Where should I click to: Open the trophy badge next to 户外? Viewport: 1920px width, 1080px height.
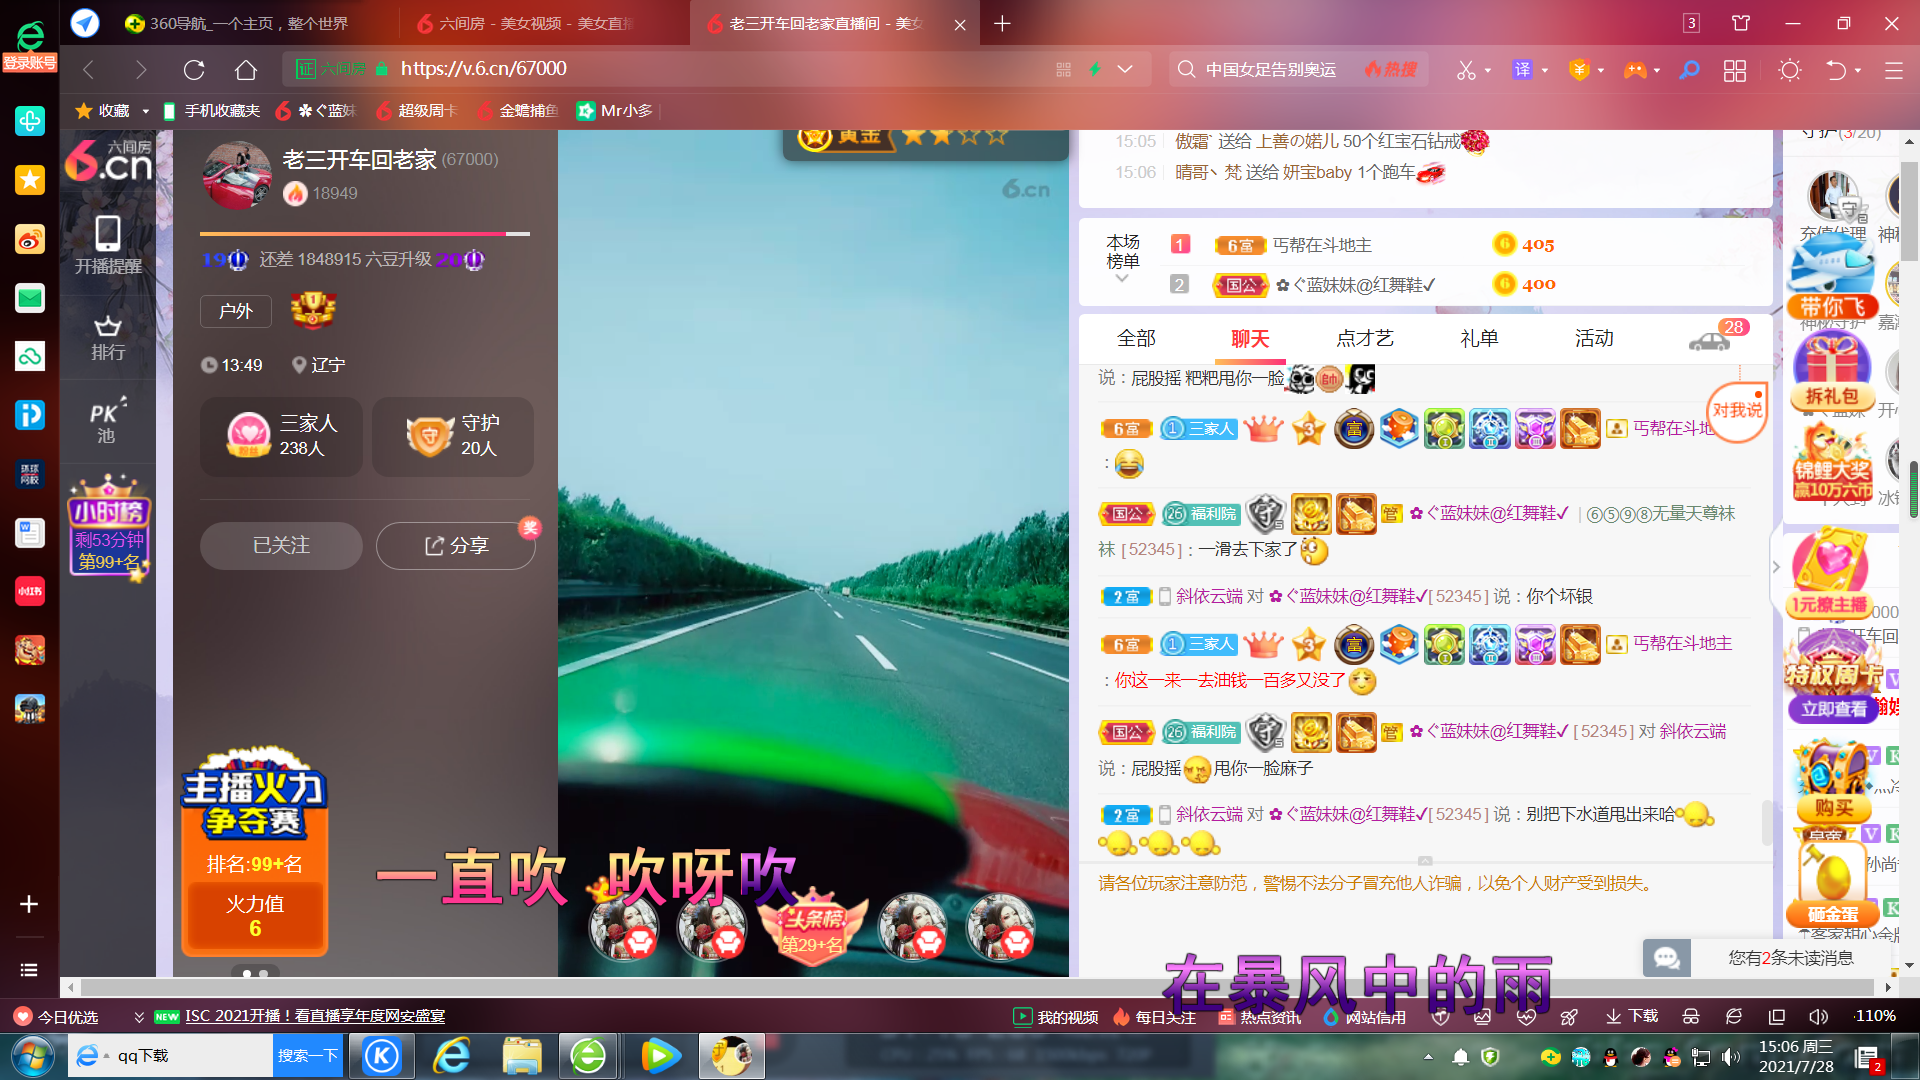point(313,311)
